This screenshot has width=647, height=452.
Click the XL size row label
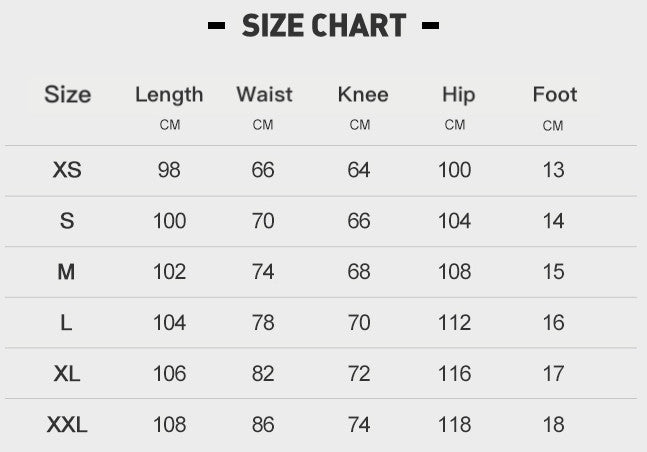tap(67, 374)
